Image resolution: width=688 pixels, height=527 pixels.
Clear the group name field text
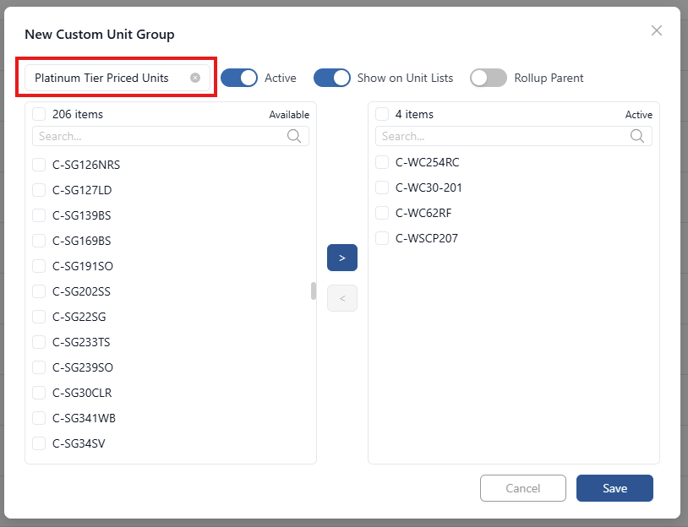point(195,78)
